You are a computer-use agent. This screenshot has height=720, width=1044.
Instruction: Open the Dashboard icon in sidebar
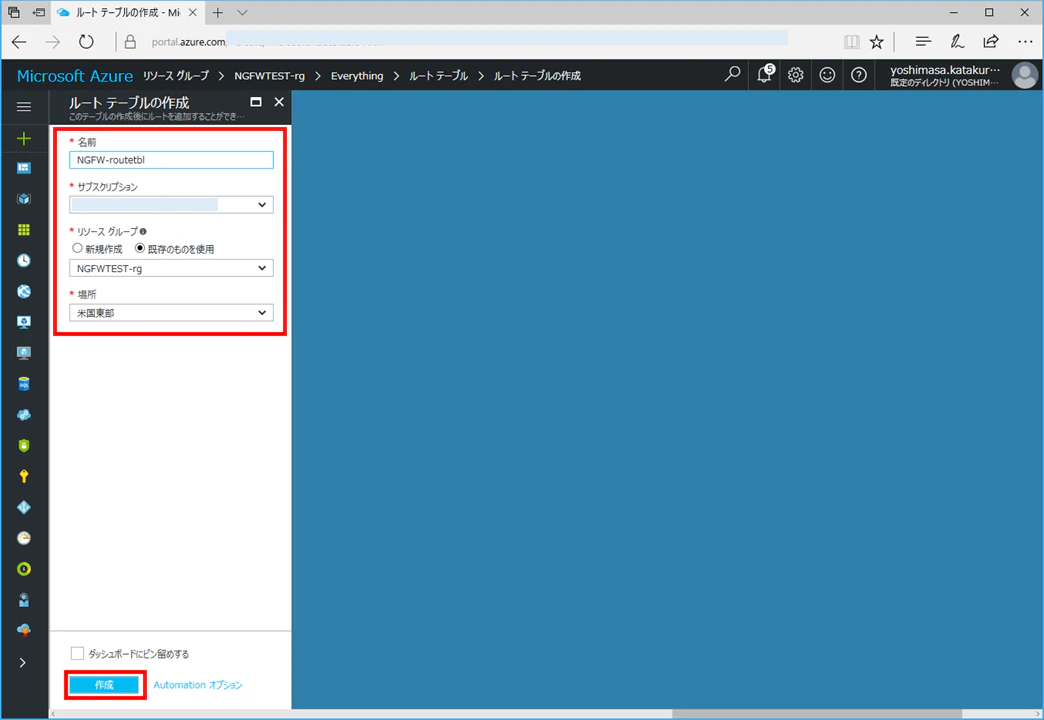coord(24,168)
